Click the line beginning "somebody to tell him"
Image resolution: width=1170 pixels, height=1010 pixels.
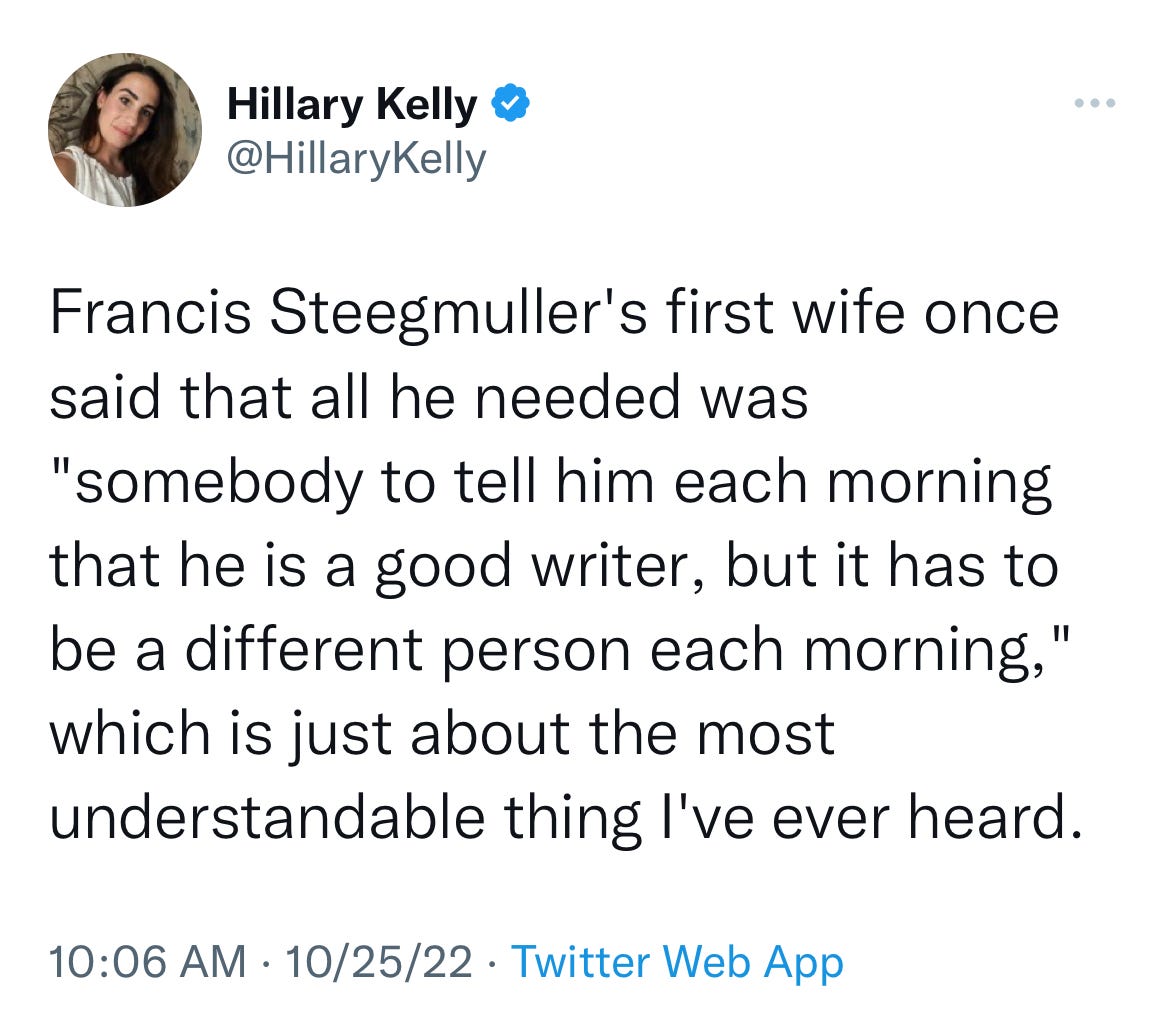(x=552, y=483)
